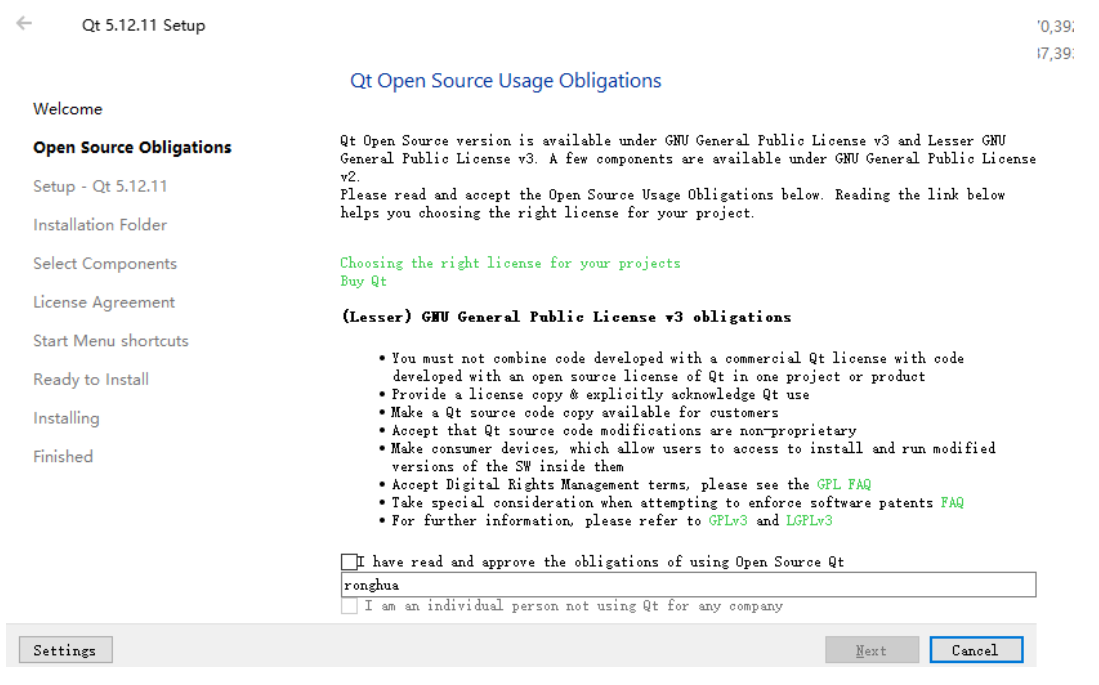
Task: Open the GPL FAQ link
Action: 843,484
